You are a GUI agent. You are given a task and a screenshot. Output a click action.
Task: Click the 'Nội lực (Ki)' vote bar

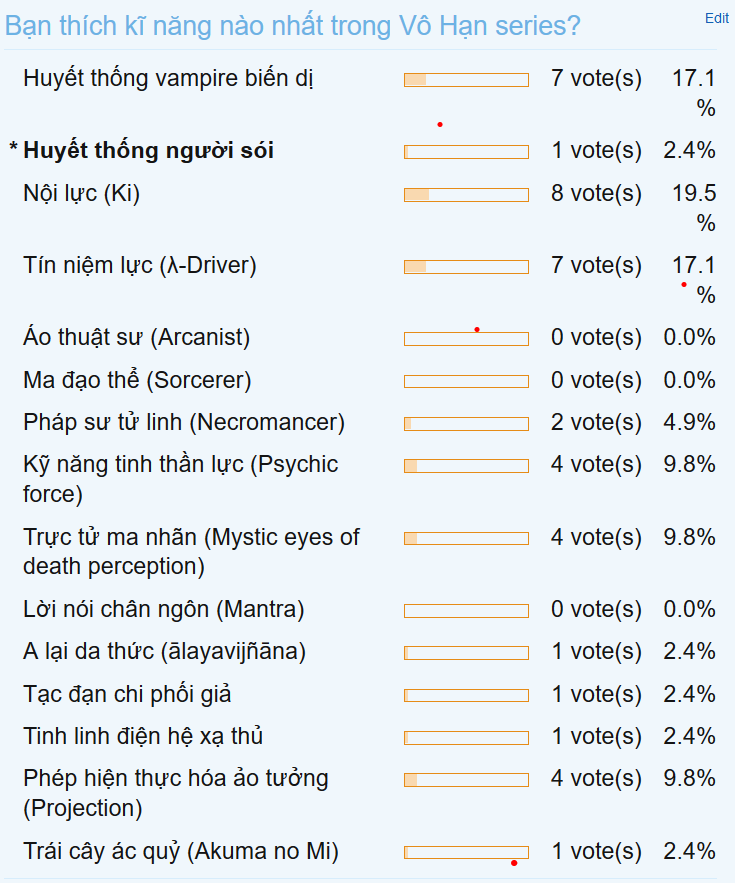[466, 194]
